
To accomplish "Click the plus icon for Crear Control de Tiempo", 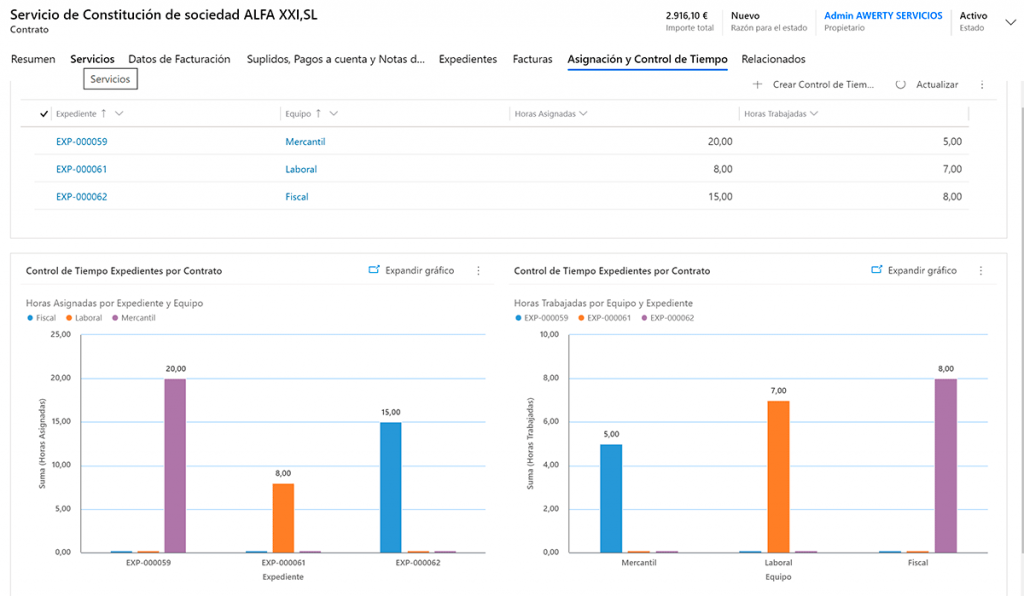I will tap(757, 85).
